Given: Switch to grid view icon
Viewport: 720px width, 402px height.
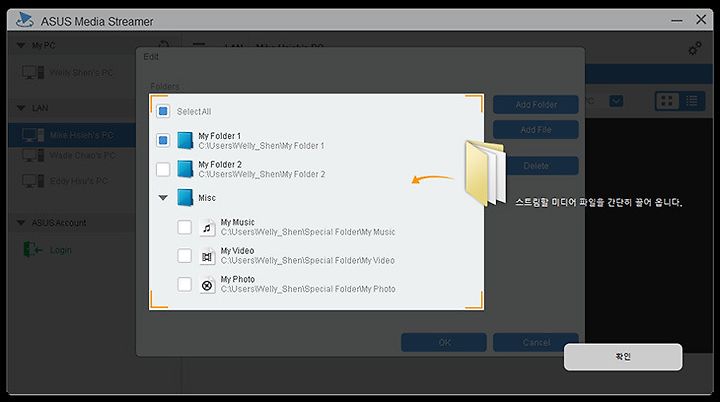Looking at the screenshot, I should coord(667,101).
